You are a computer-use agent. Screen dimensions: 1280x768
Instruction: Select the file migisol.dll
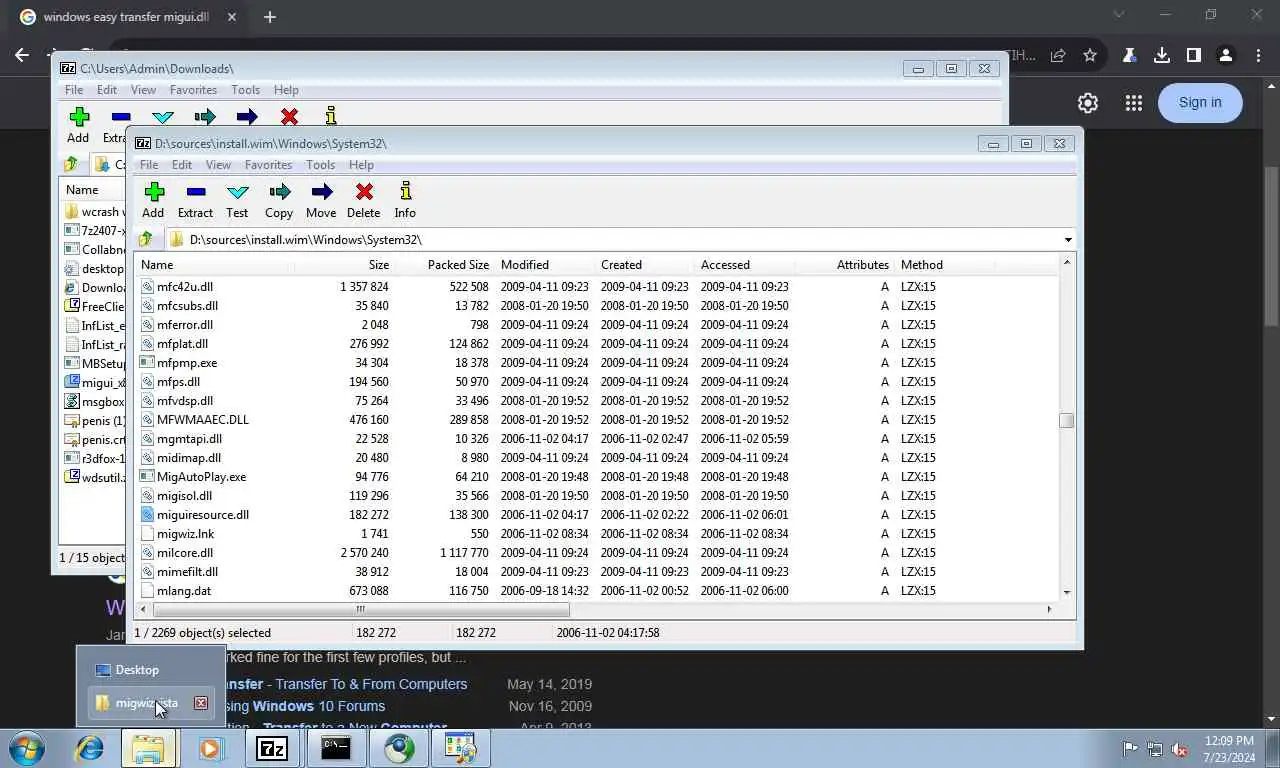pos(185,496)
